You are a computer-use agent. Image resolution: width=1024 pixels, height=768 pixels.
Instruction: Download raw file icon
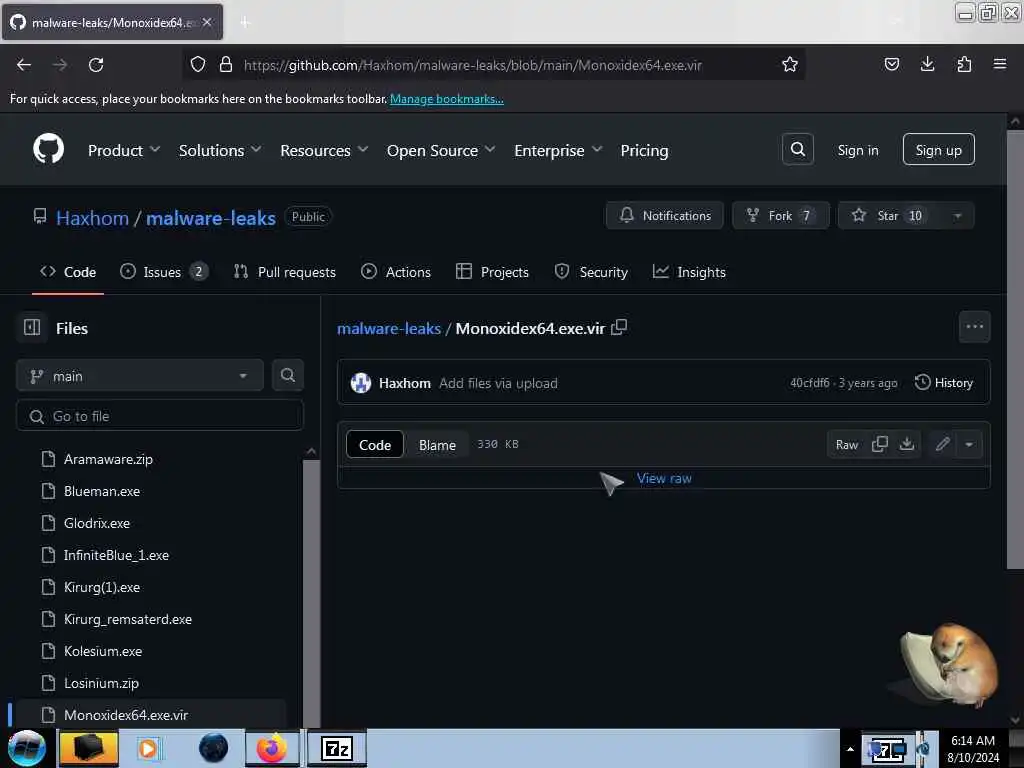(x=906, y=444)
